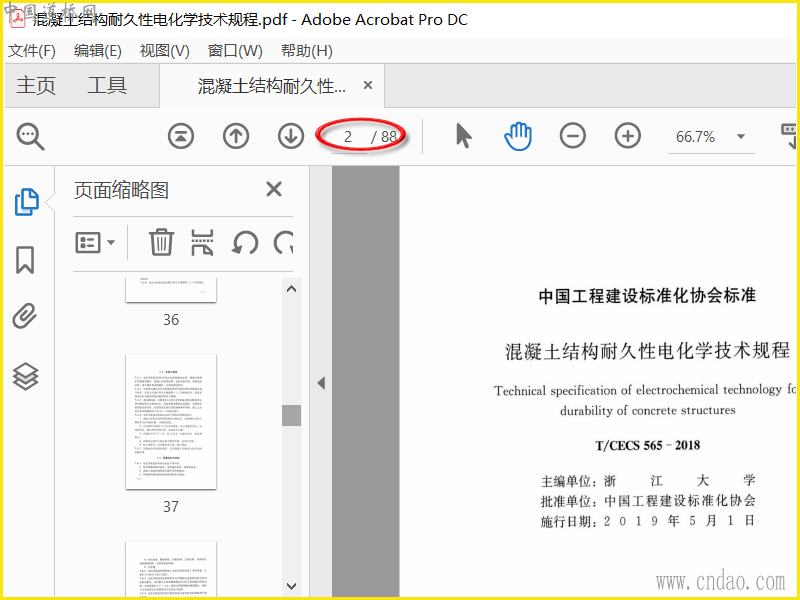The width and height of the screenshot is (800, 600).
Task: Click the Adobe Acrobat PDF icon in the title bar
Action: click(x=18, y=19)
